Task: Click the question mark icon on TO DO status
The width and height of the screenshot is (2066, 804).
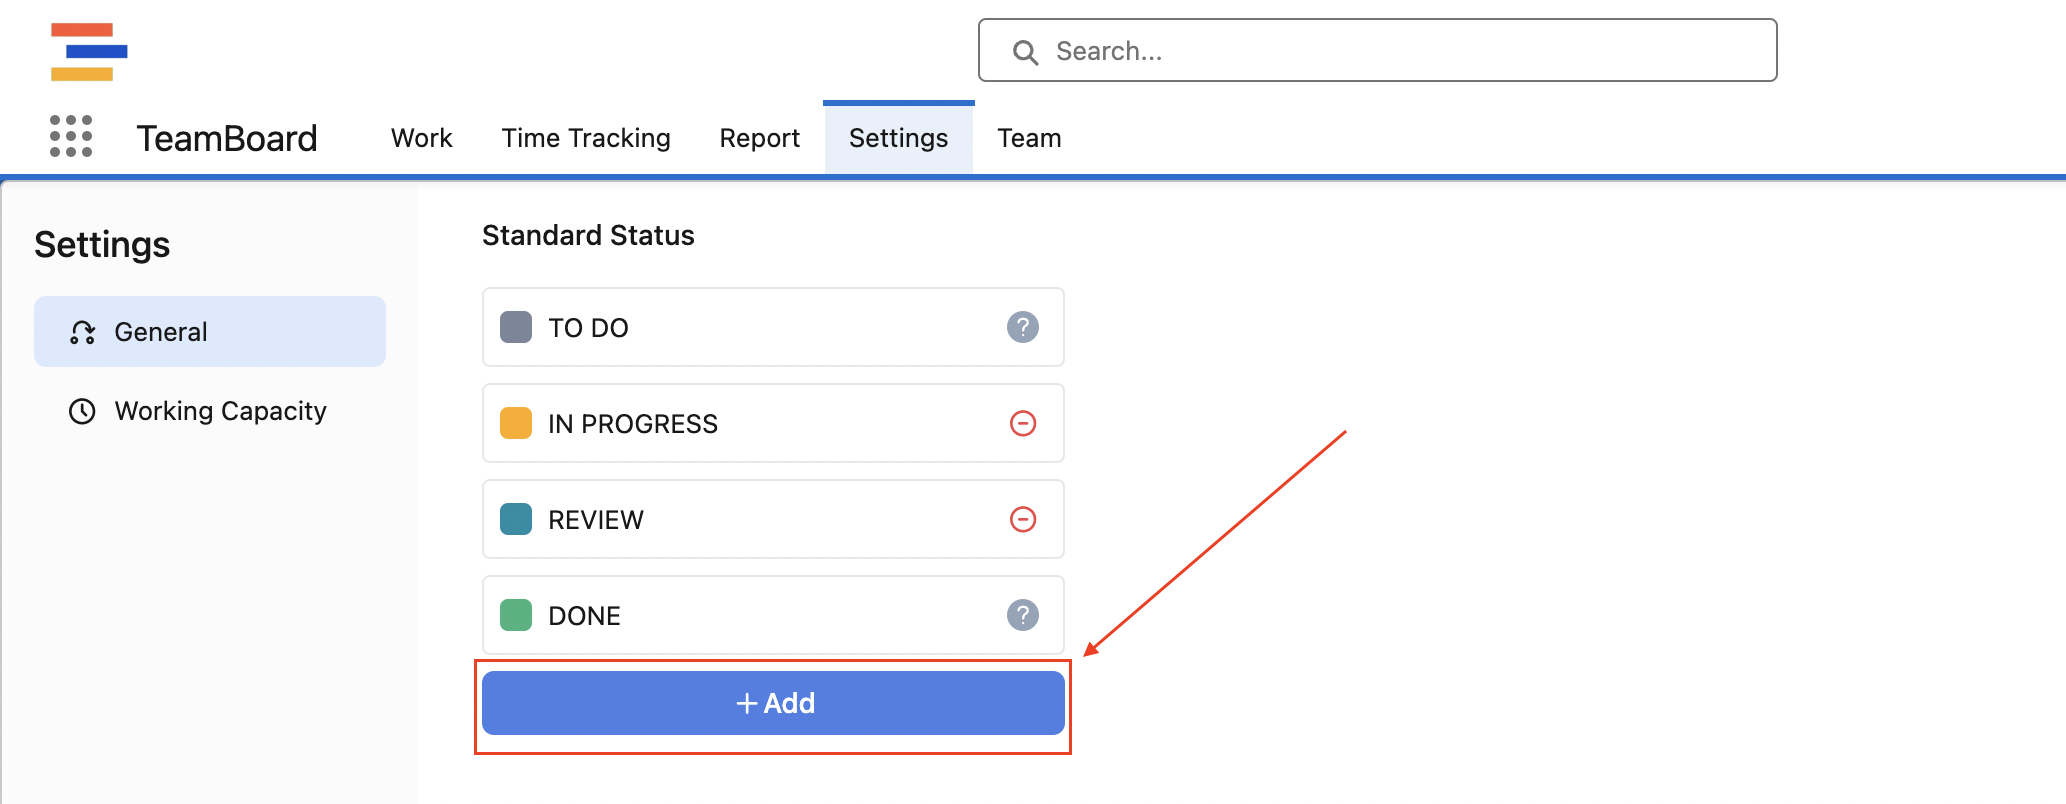Action: click(1022, 327)
